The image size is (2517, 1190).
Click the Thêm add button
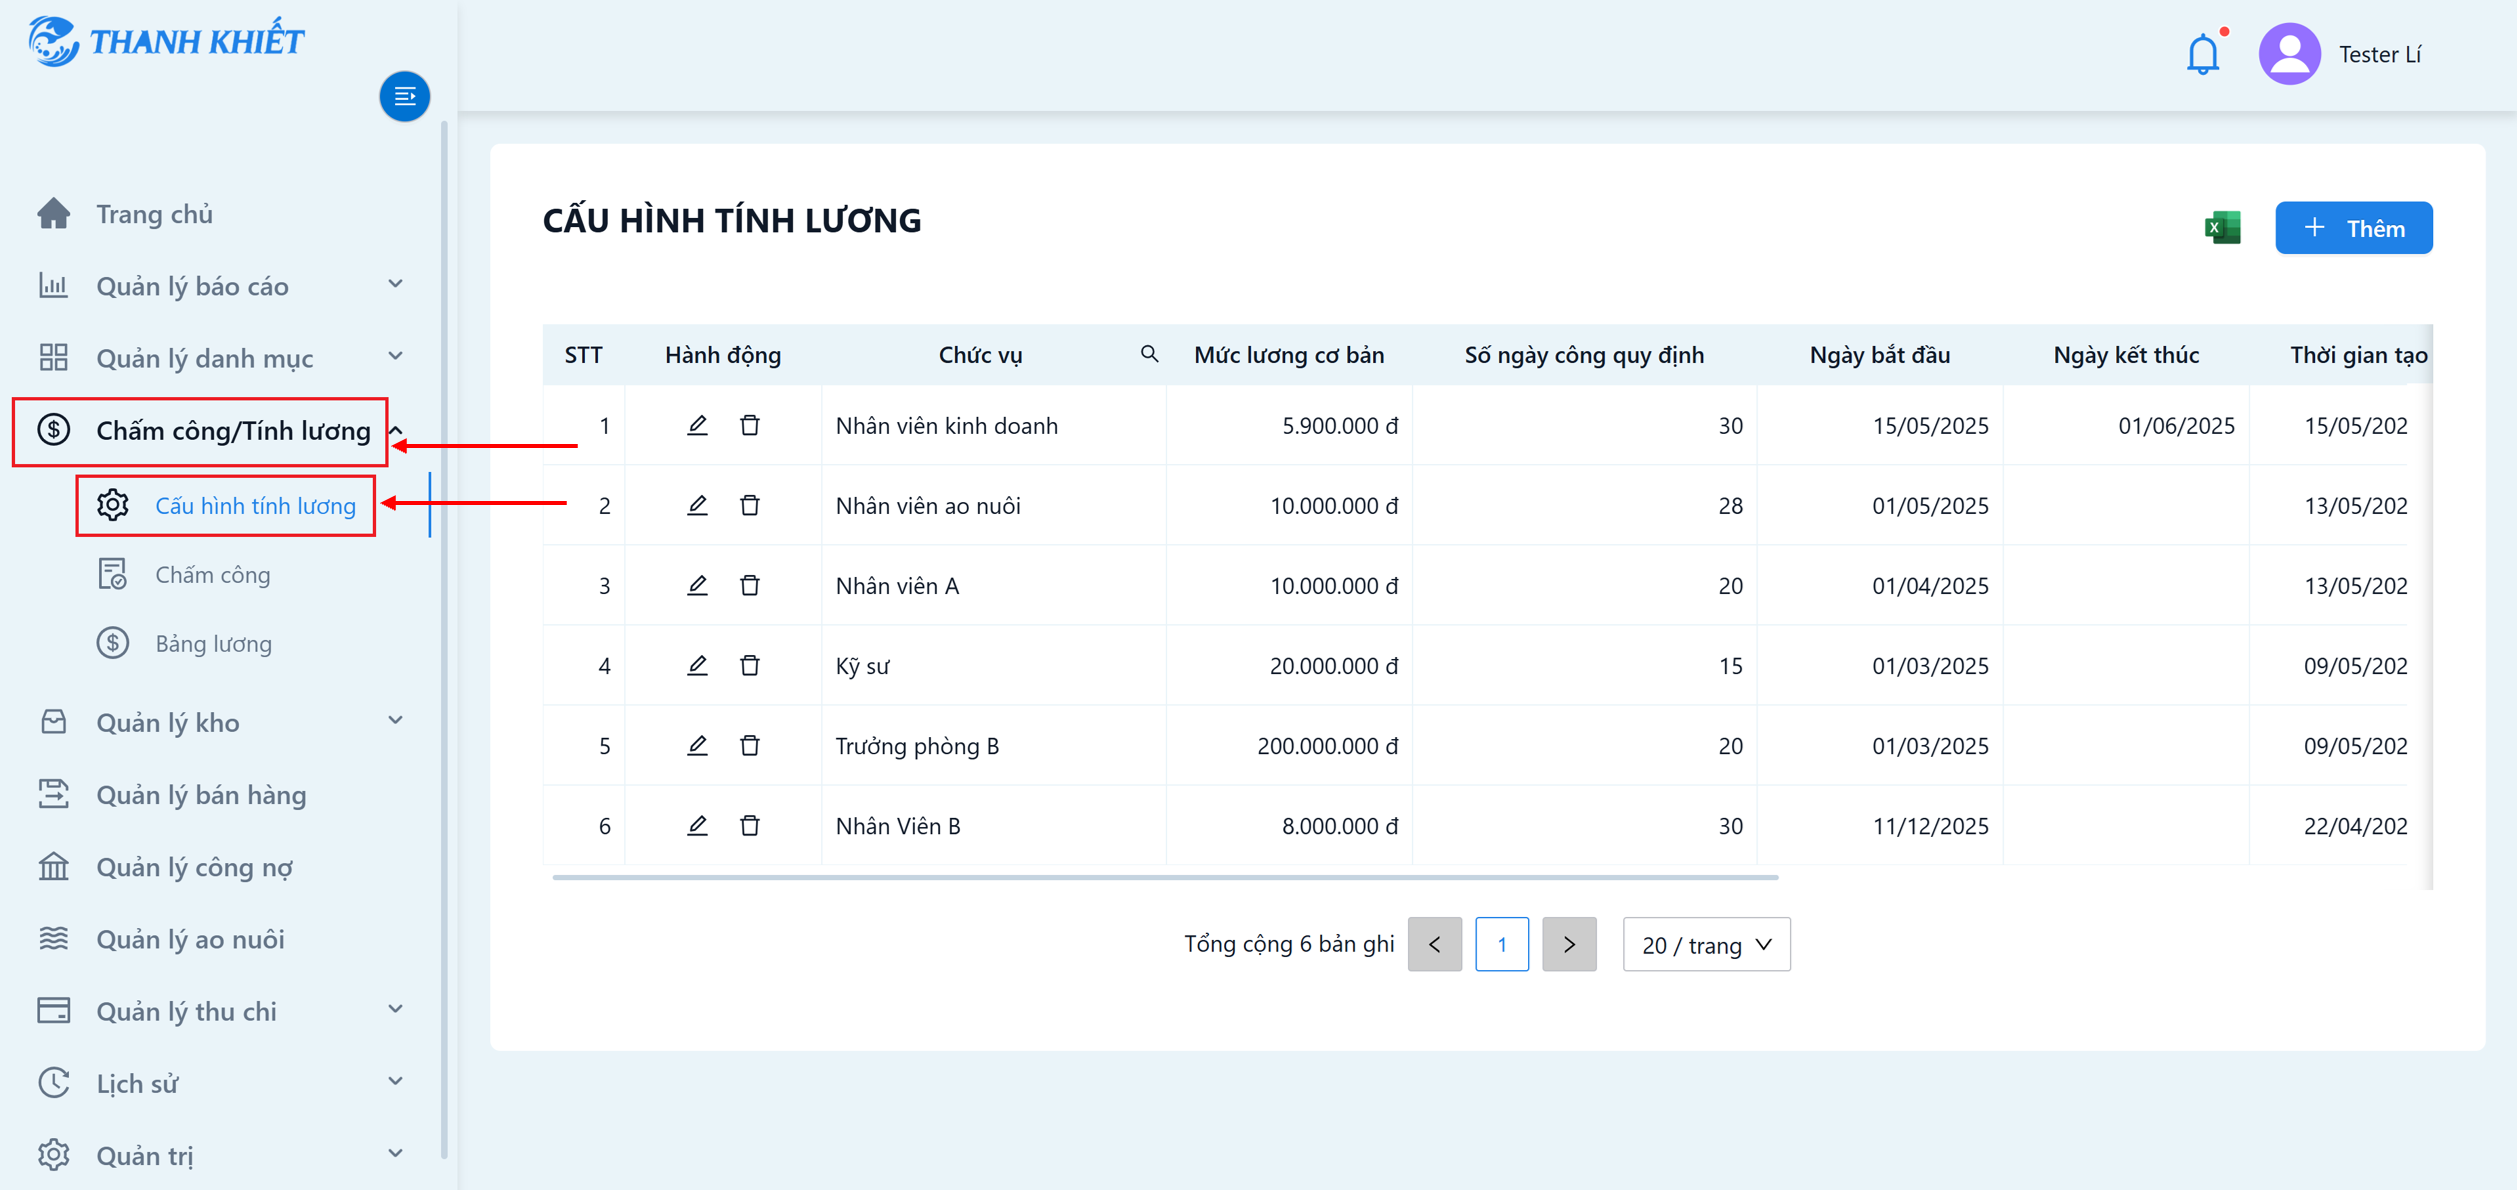pos(2353,228)
